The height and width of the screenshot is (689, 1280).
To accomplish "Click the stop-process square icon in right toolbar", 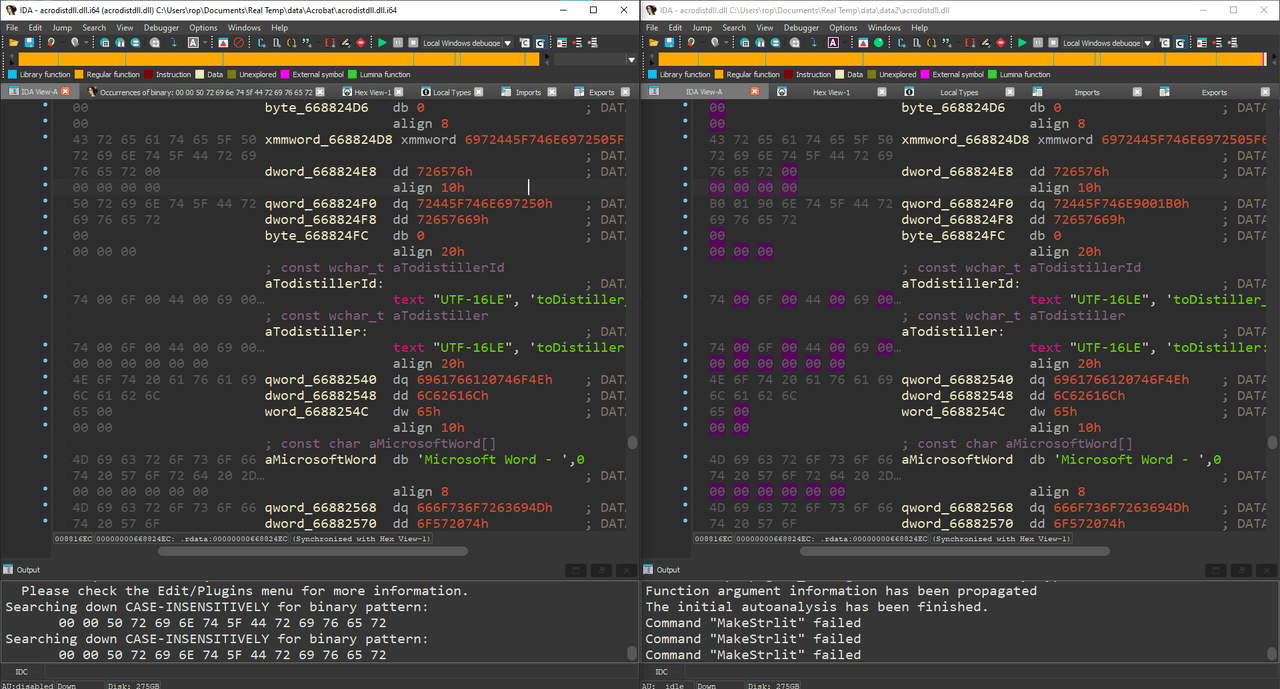I will [1053, 43].
